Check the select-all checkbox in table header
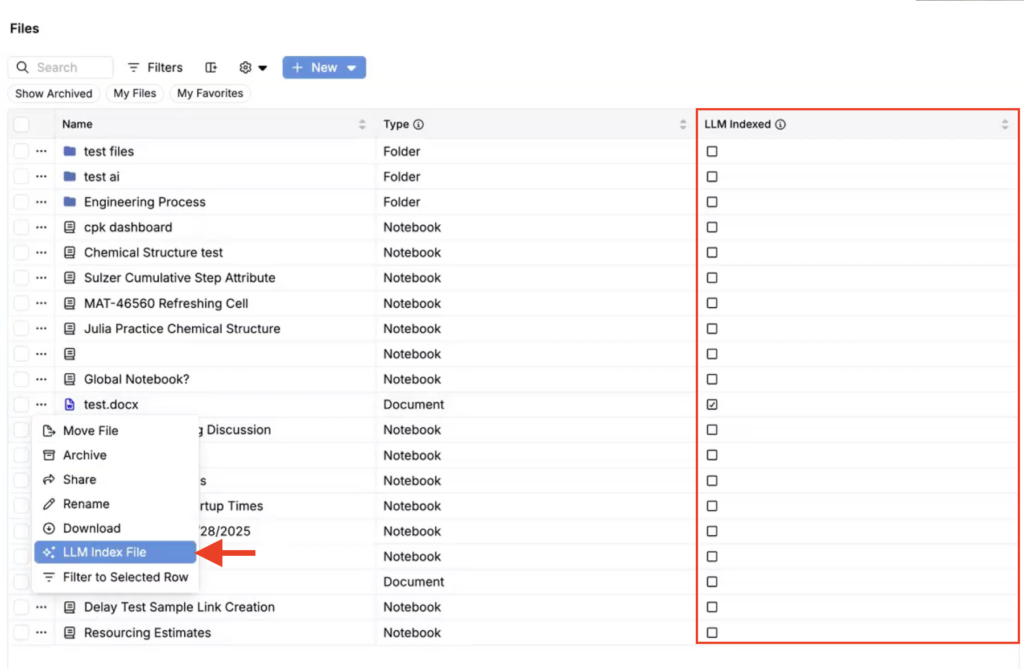The width and height of the screenshot is (1024, 669). tap(21, 124)
